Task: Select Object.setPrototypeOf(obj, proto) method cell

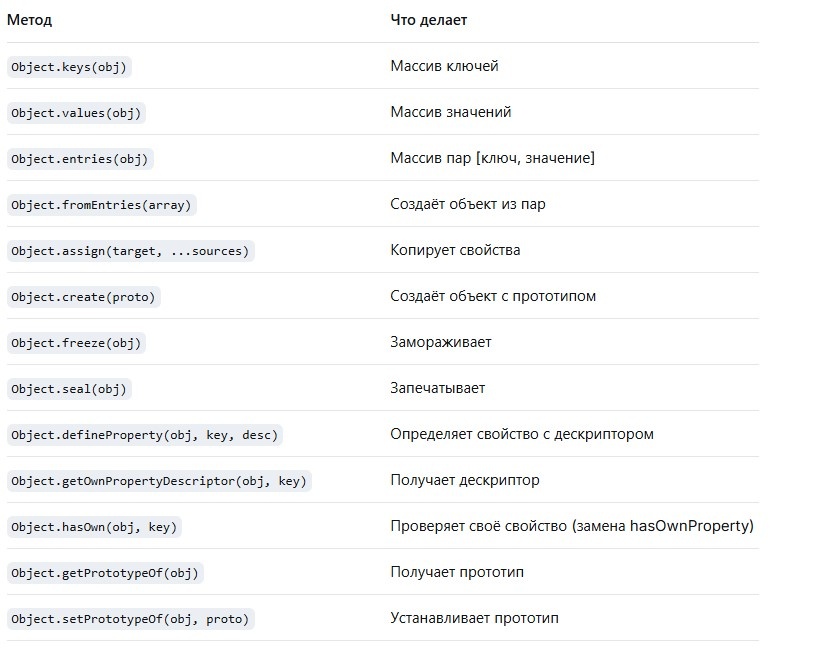Action: point(129,619)
